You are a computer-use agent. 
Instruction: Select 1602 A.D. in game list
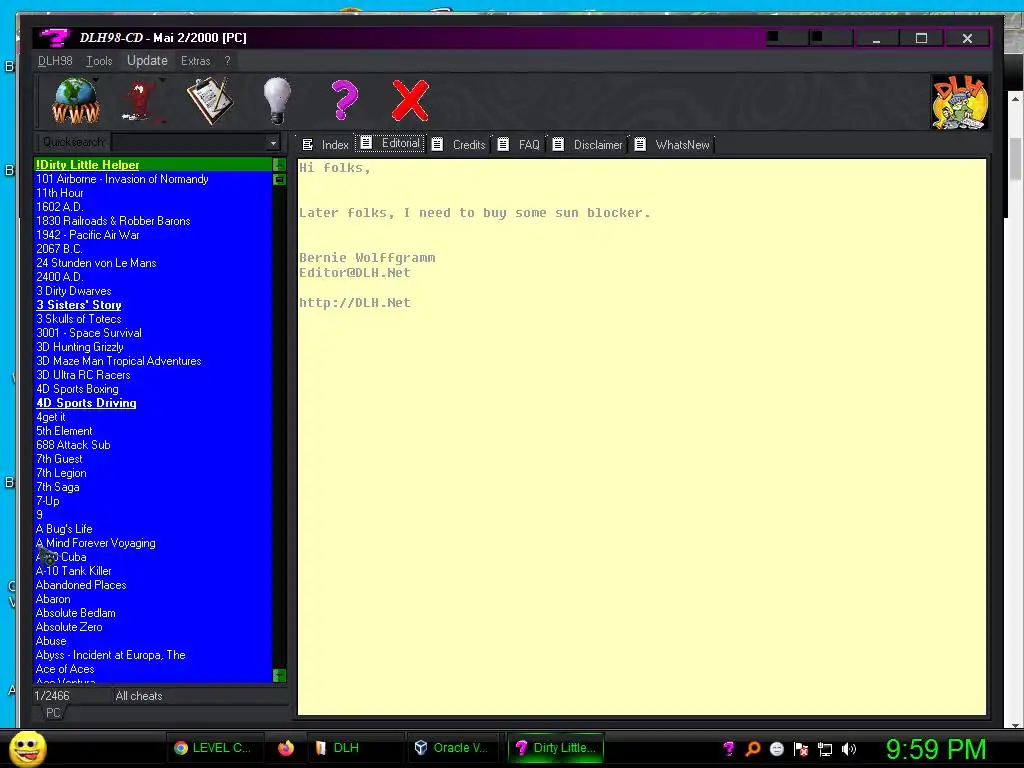tap(152, 207)
